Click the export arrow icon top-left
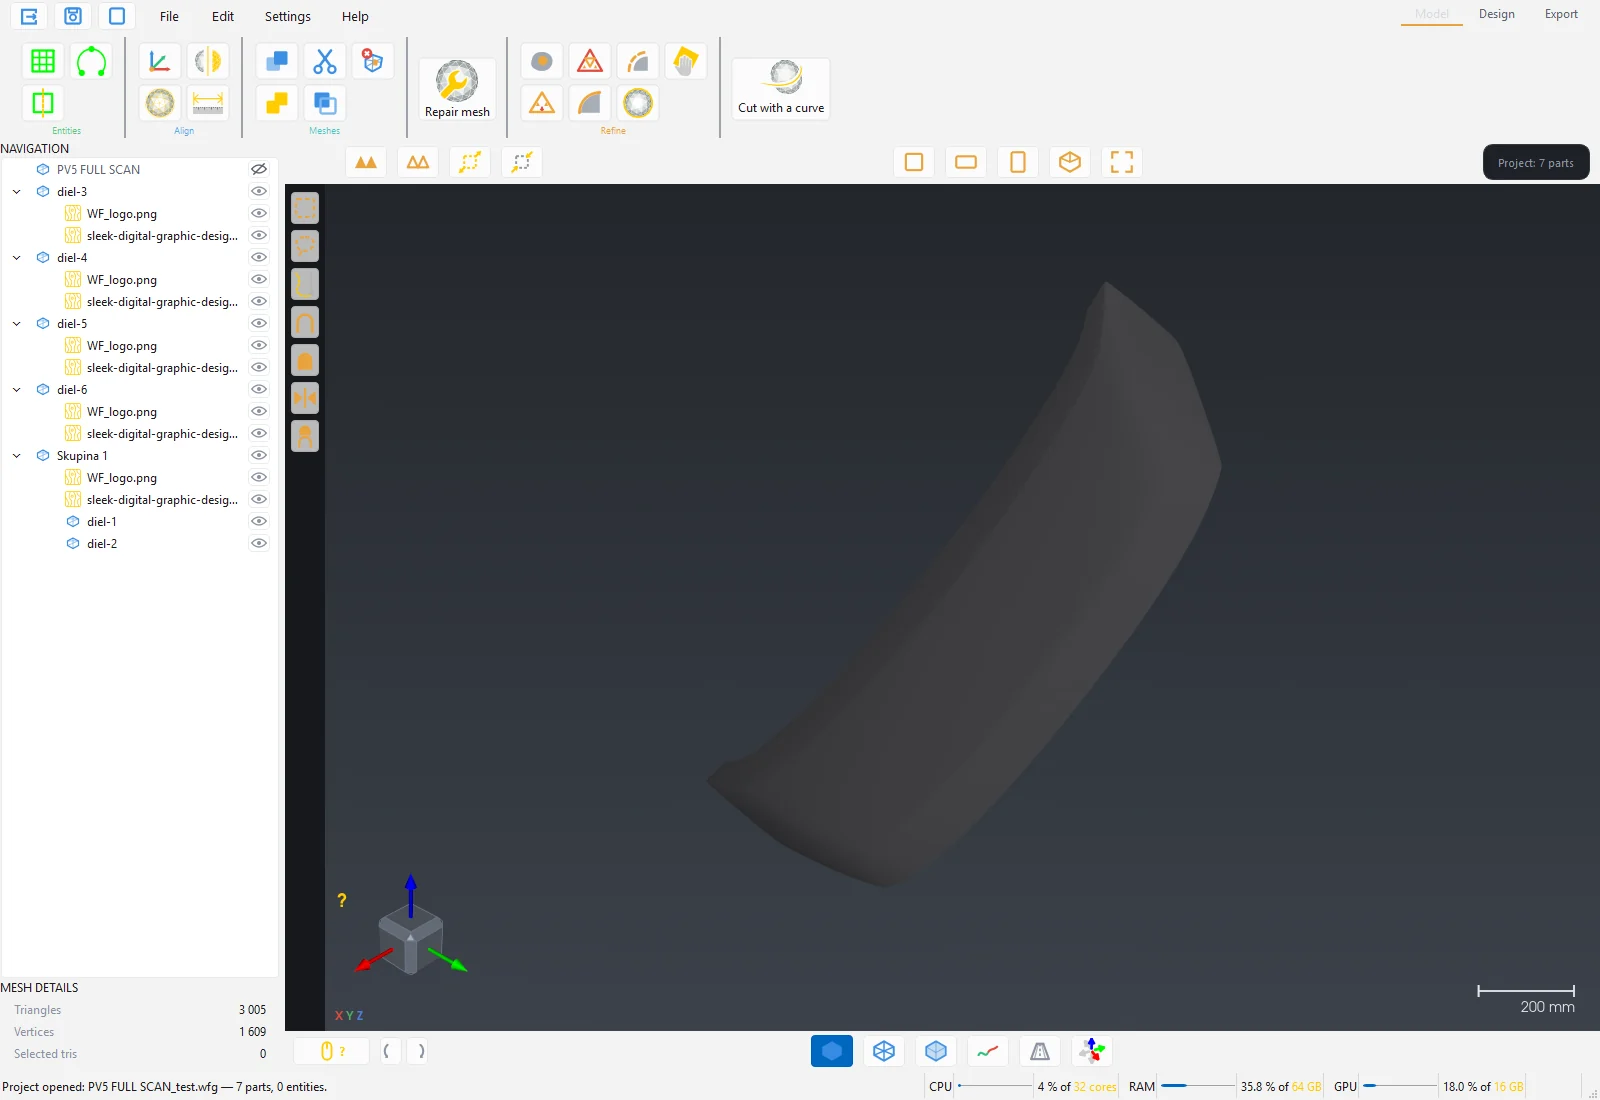This screenshot has width=1600, height=1100. pos(29,16)
